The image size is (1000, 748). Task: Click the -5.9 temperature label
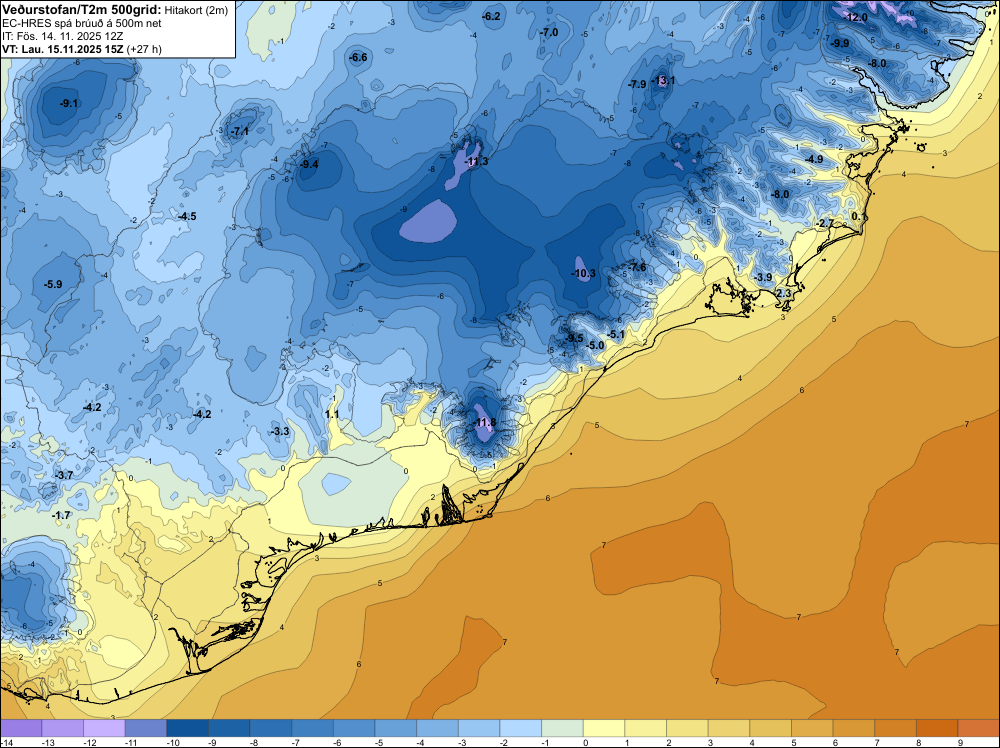coord(53,284)
